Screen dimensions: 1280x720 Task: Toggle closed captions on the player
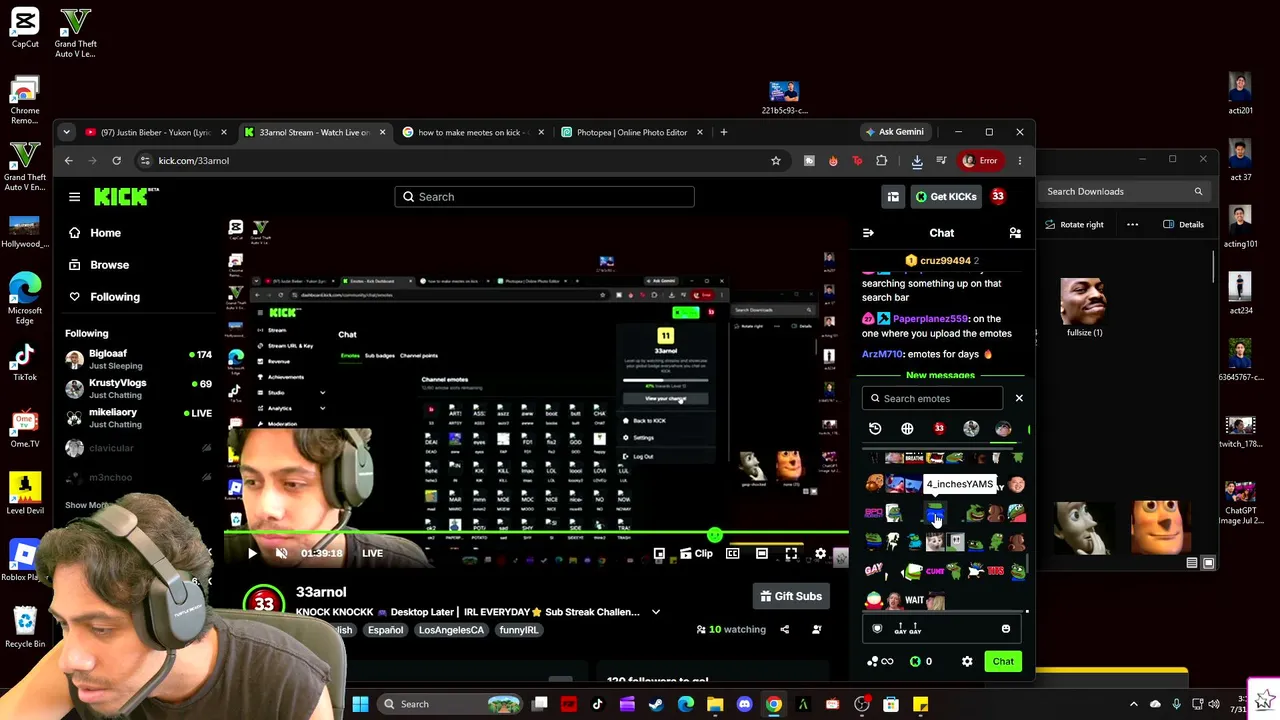[x=732, y=553]
